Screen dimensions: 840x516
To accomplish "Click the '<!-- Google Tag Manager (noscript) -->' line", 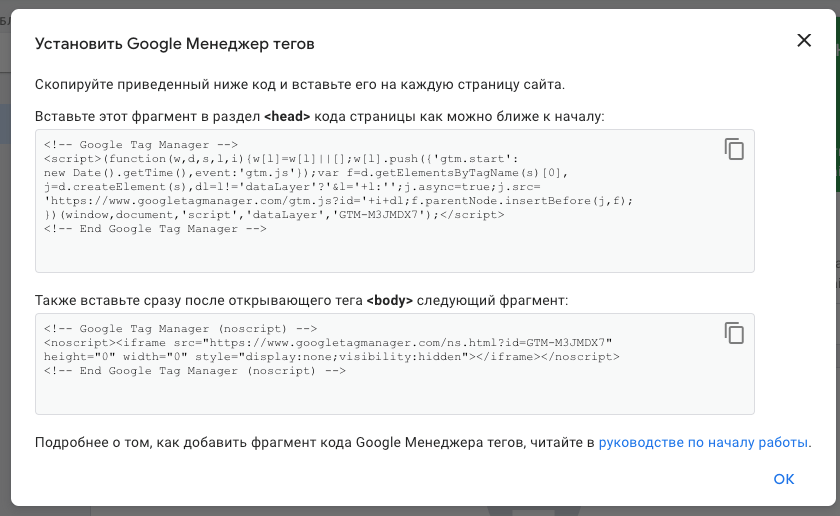I will tap(180, 329).
